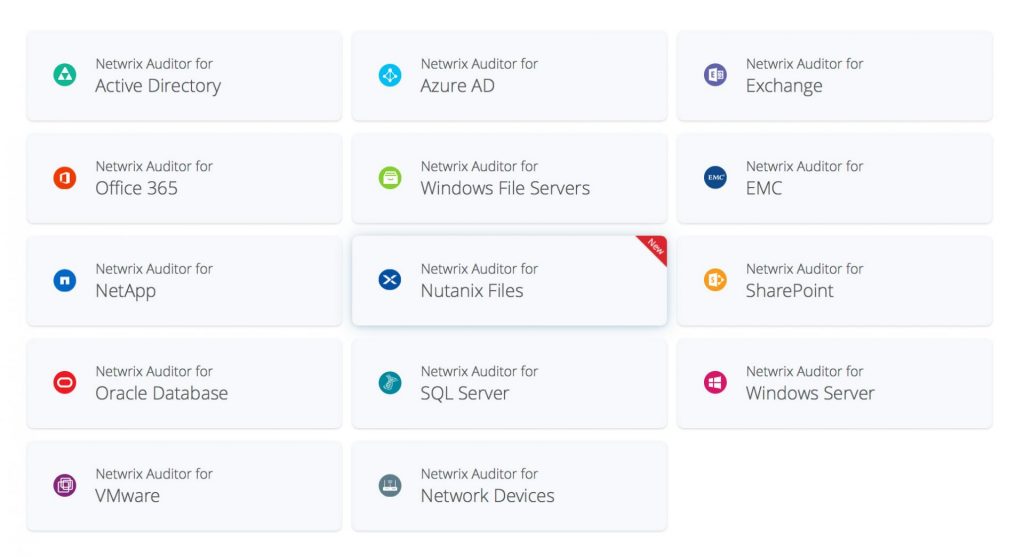Click the teal SQL Server icon

390,383
